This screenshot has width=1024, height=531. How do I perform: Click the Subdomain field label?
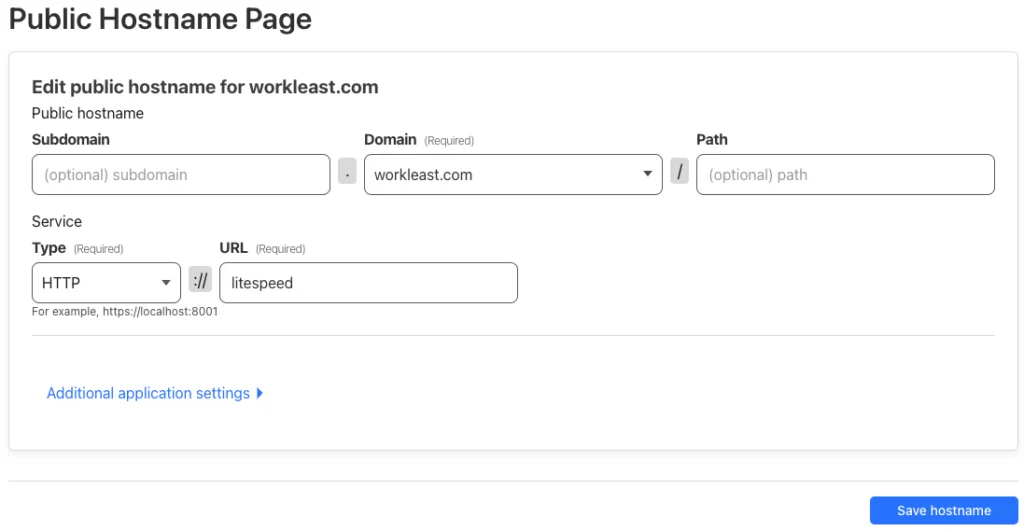pyautogui.click(x=71, y=139)
